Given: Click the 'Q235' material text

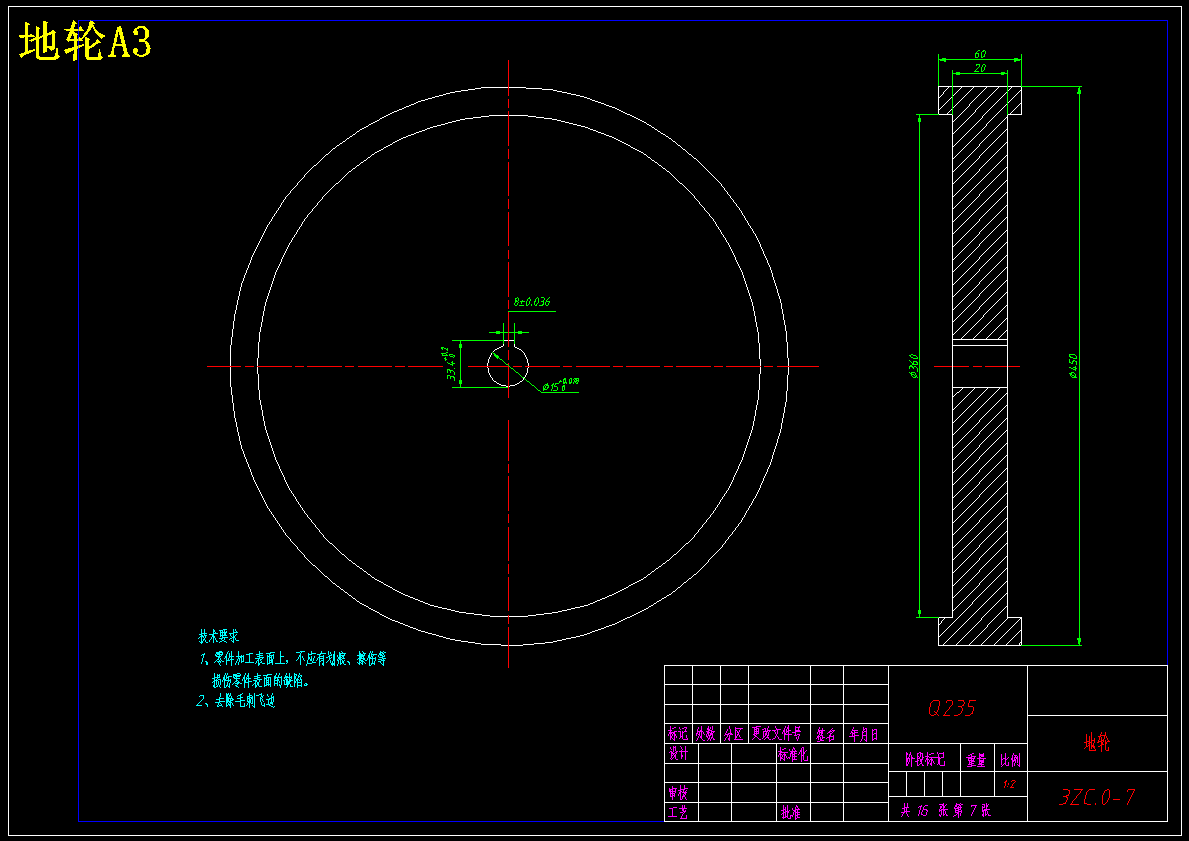Looking at the screenshot, I should click(x=952, y=708).
